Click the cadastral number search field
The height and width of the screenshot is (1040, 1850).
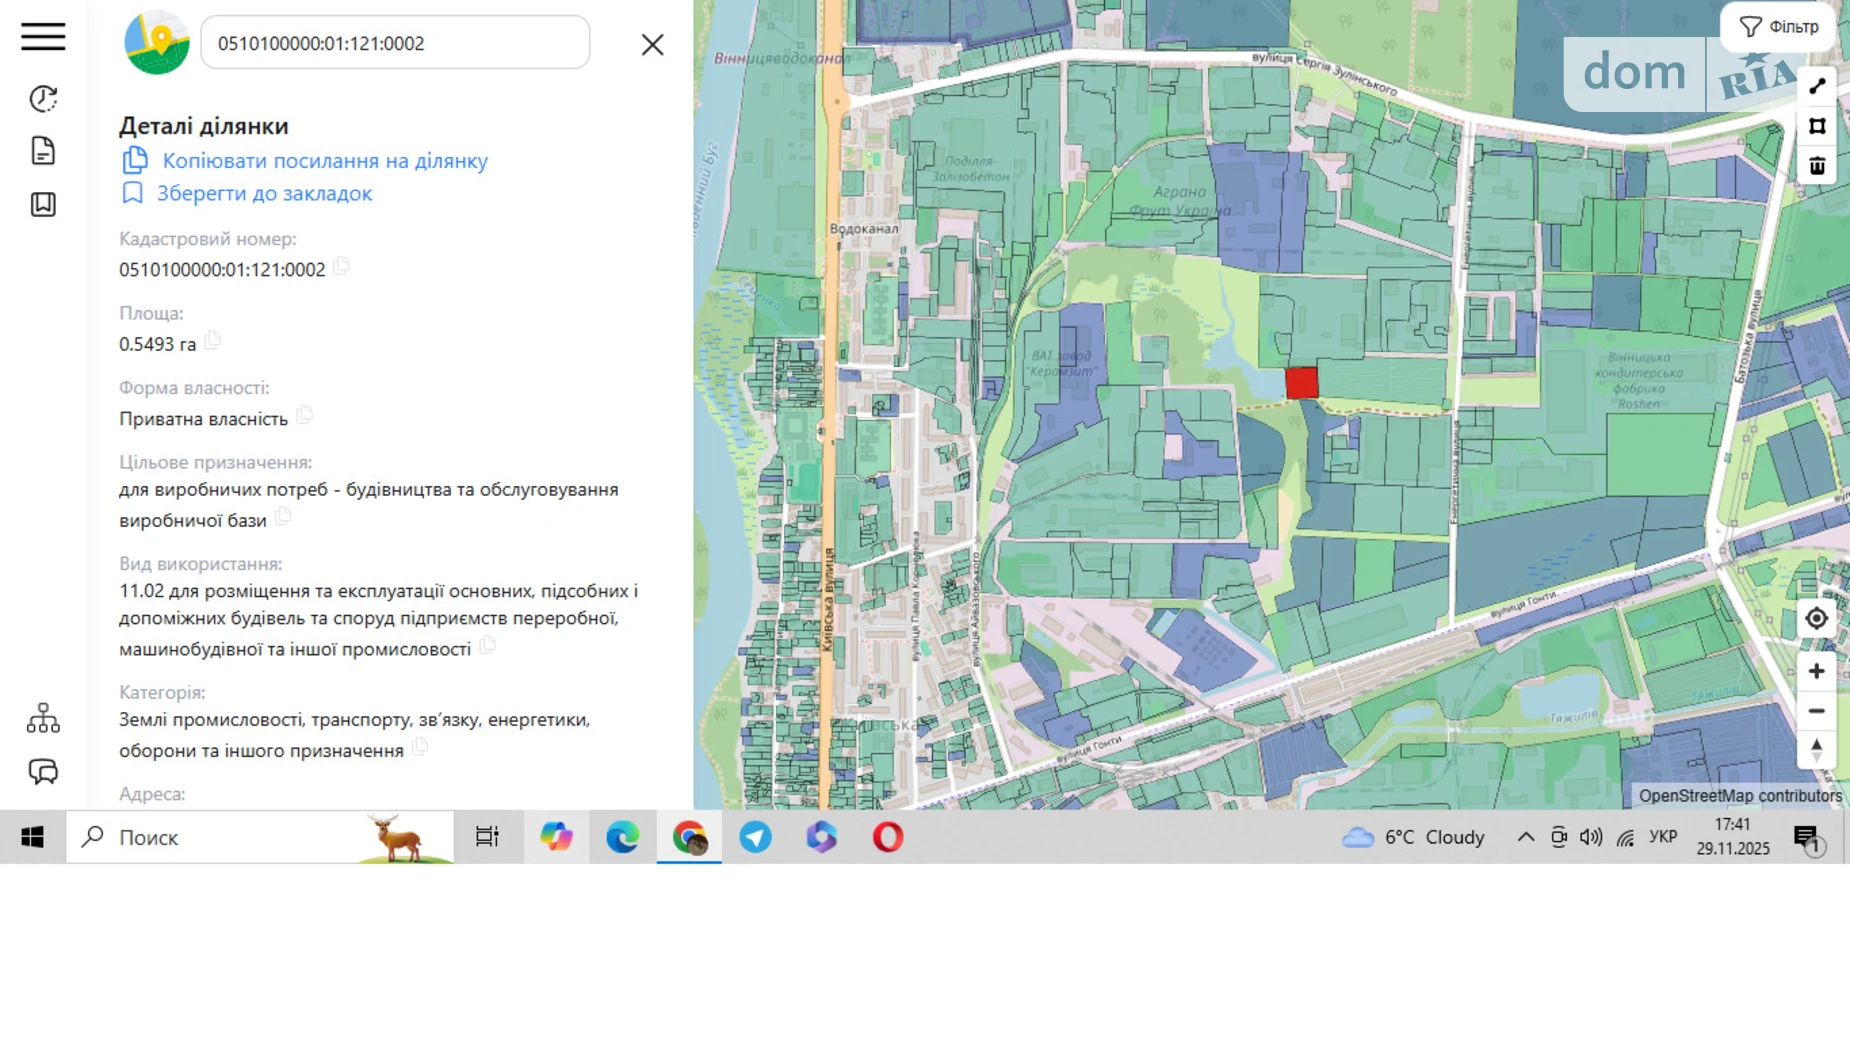pyautogui.click(x=395, y=43)
